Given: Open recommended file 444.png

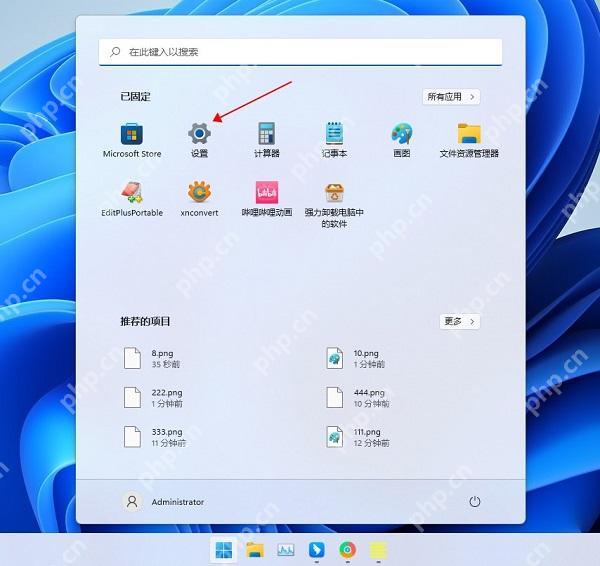Looking at the screenshot, I should (x=357, y=398).
